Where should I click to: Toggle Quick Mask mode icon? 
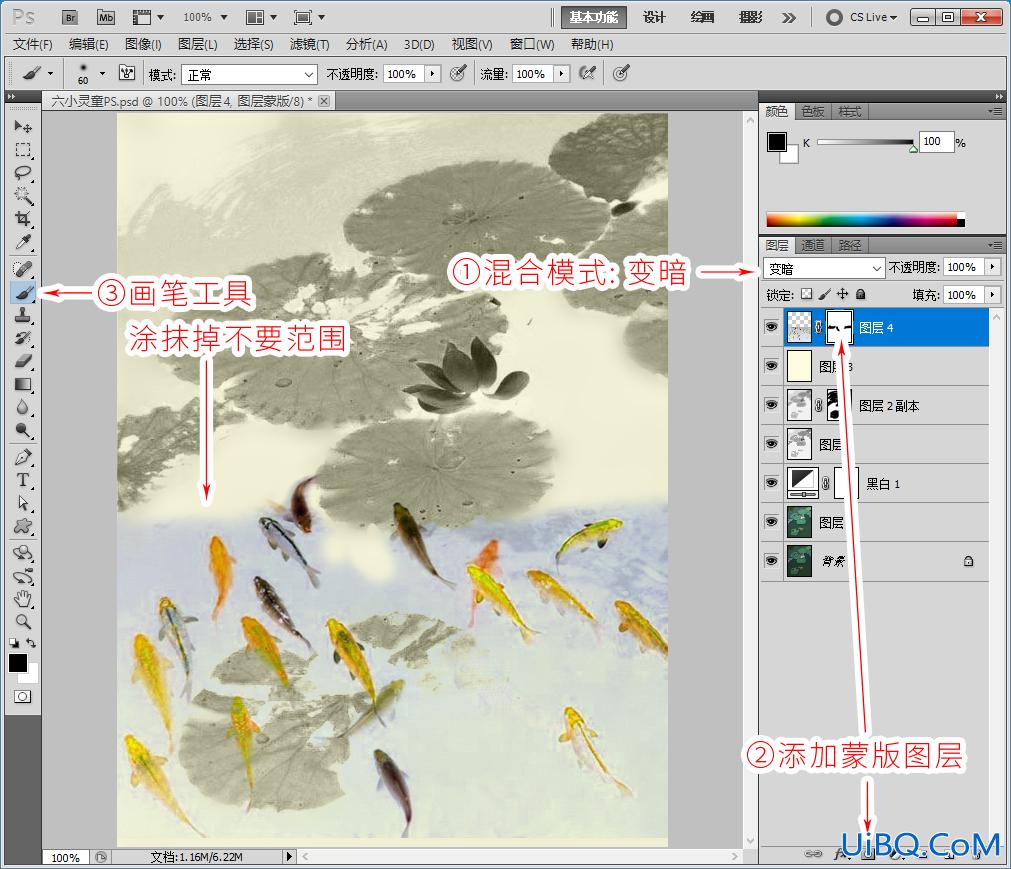pos(23,697)
